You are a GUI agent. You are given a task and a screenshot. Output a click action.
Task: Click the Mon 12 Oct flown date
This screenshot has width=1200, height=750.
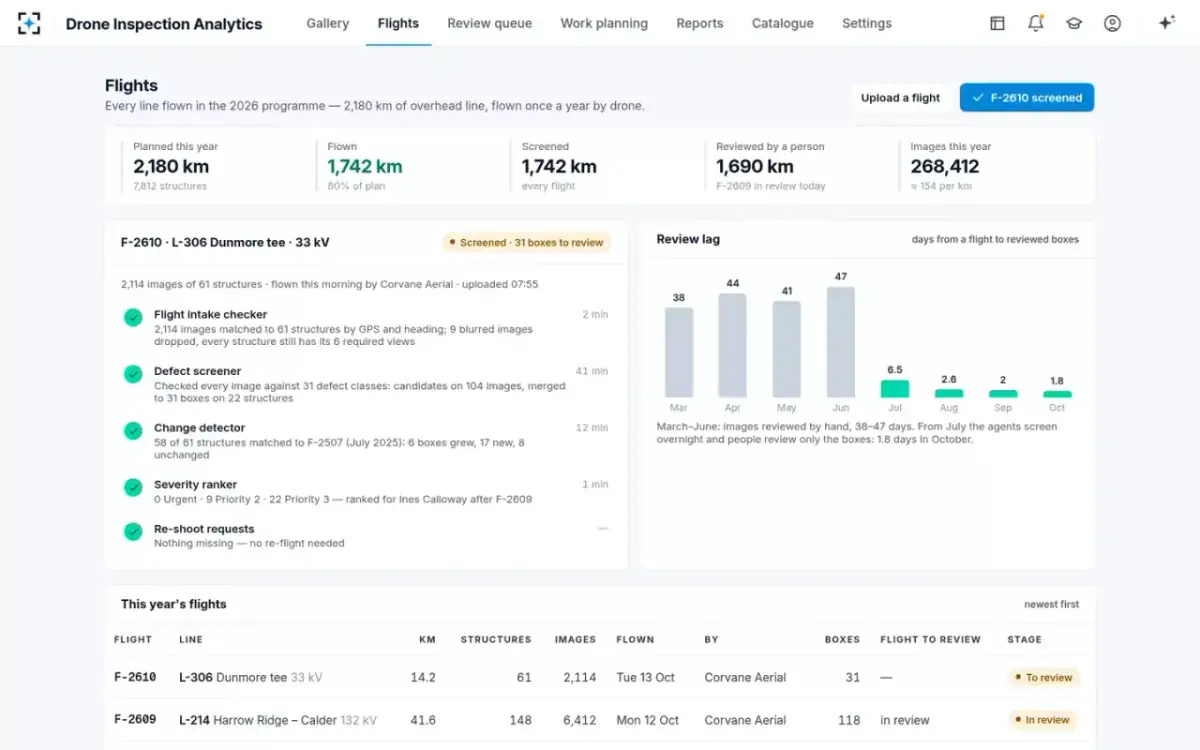(x=647, y=720)
